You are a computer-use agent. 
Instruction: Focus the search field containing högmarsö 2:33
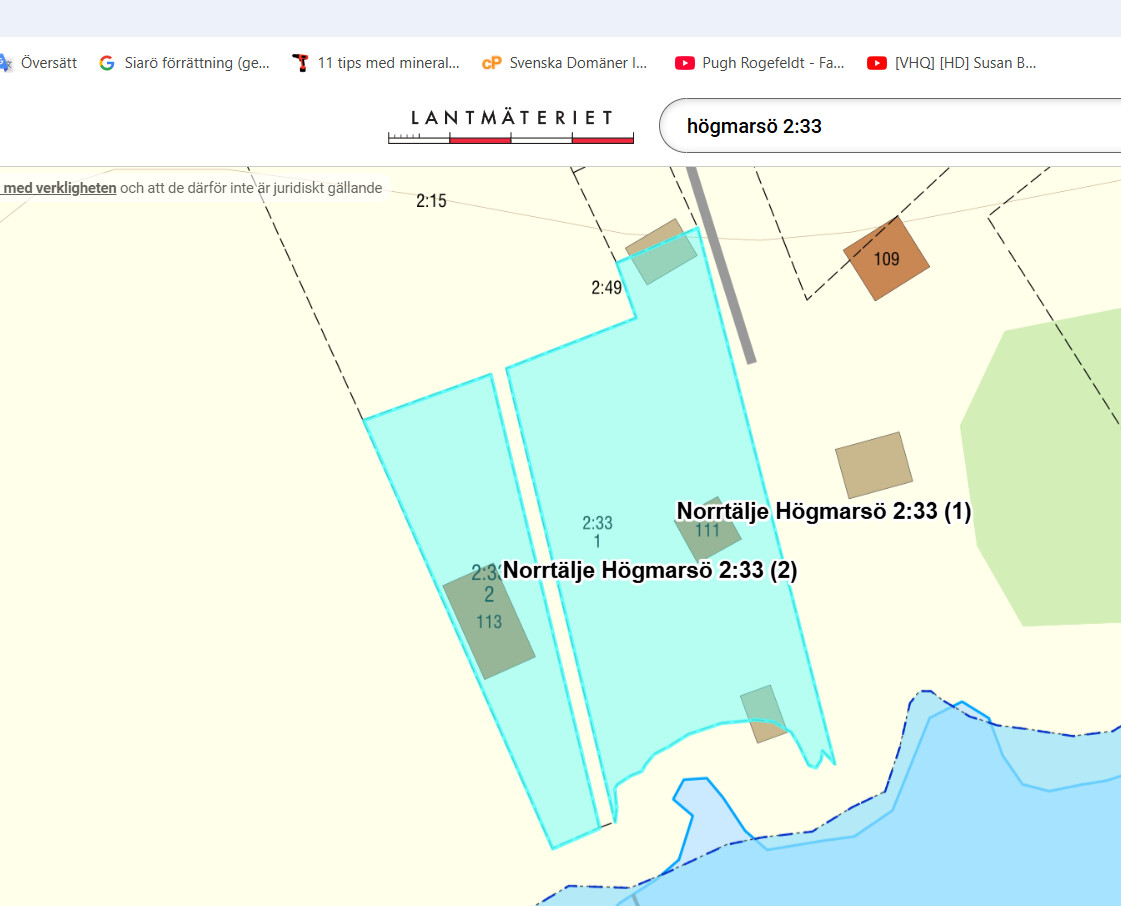[x=880, y=126]
